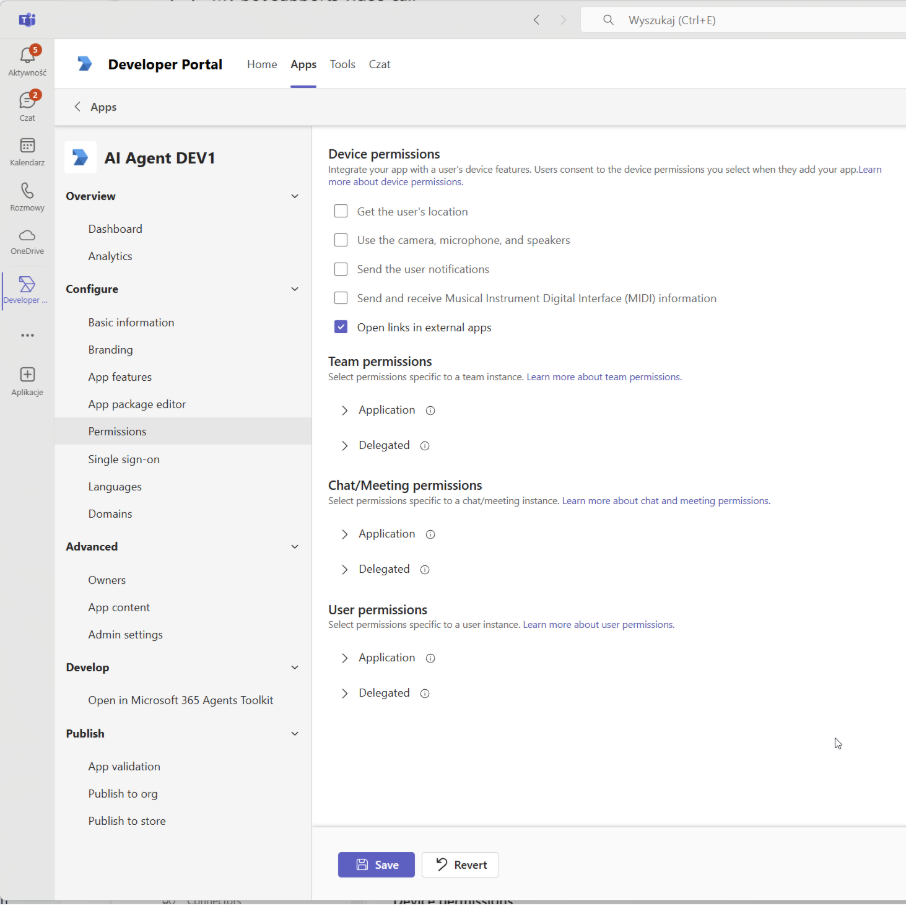Open Rozmowy calls phone icon
This screenshot has height=906, width=906.
[x=27, y=191]
